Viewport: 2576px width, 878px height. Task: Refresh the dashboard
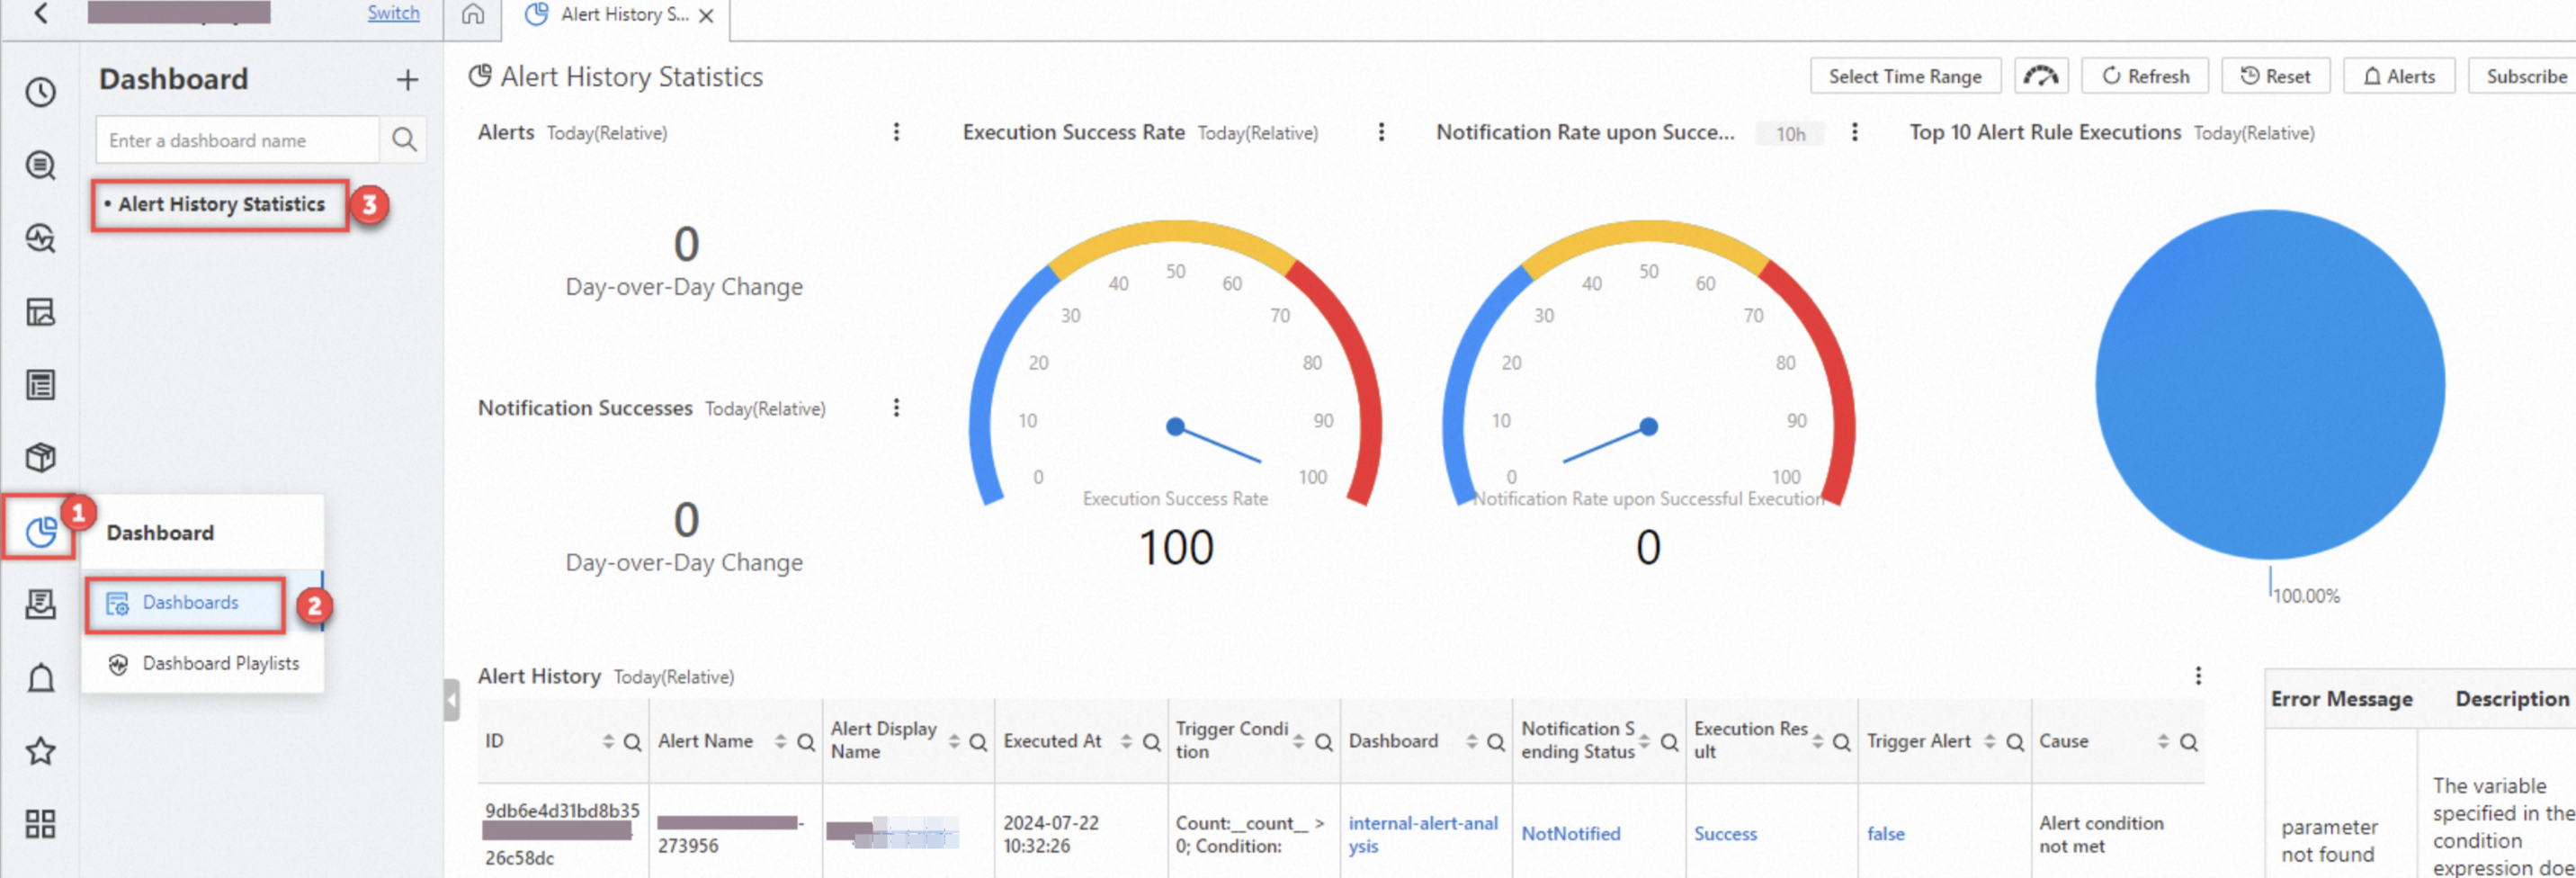(2145, 76)
